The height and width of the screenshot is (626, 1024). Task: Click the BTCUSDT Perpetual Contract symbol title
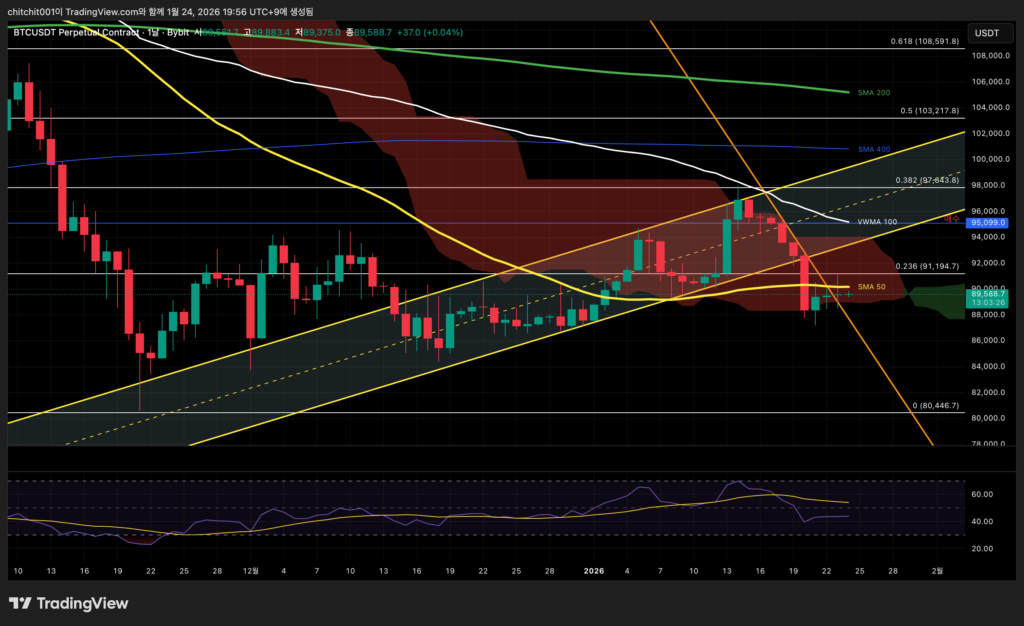(x=76, y=32)
